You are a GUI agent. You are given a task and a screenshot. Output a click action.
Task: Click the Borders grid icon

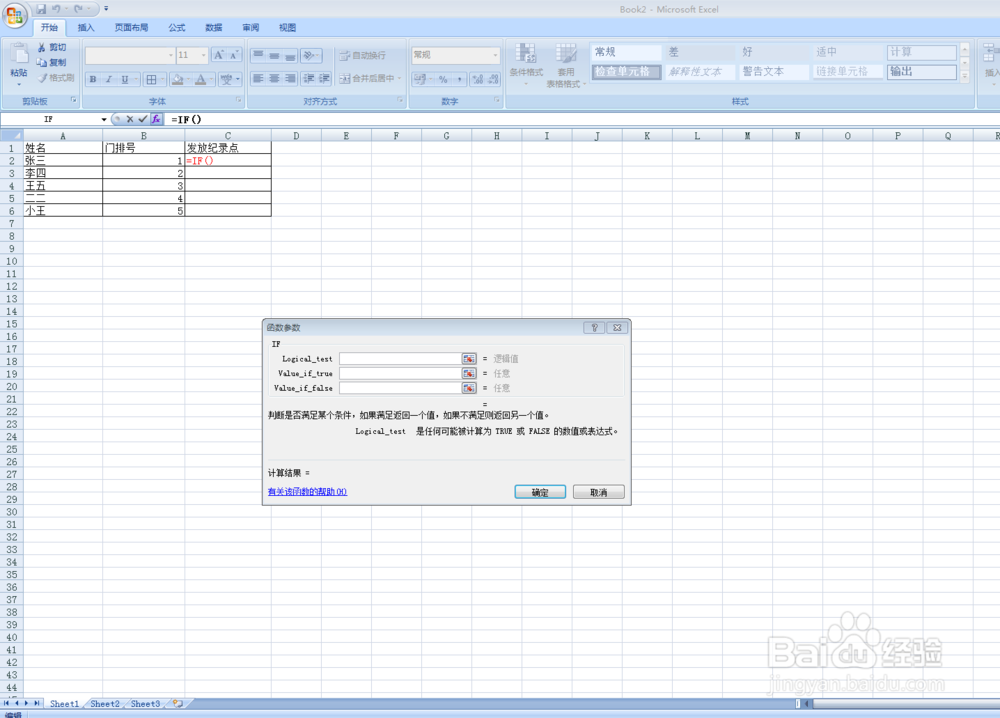click(x=151, y=79)
